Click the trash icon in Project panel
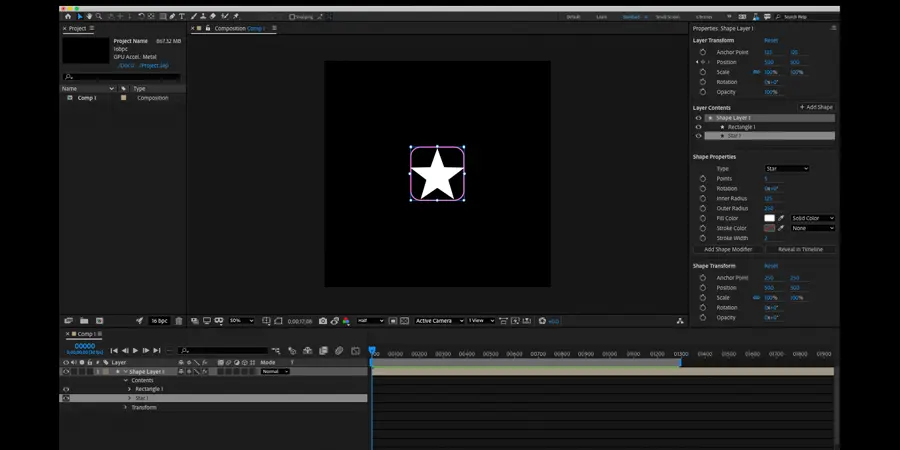Viewport: 900px width, 450px height. [x=179, y=321]
